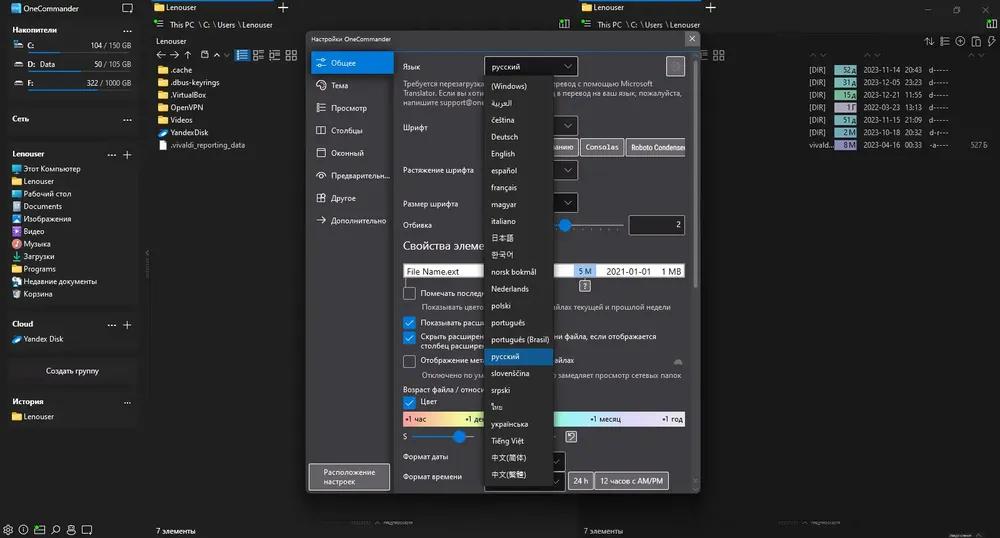Open the Растяжение шрифта dropdown
1000x538 pixels.
[567, 170]
